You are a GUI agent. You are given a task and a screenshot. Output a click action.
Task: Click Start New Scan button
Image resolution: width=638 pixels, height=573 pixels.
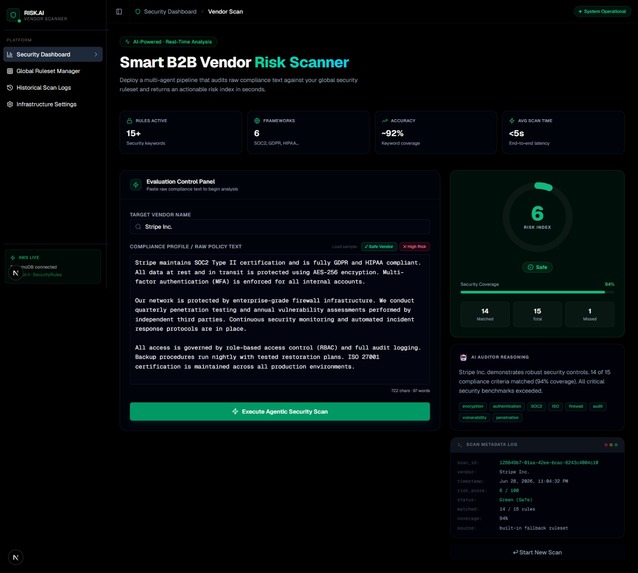tap(537, 552)
